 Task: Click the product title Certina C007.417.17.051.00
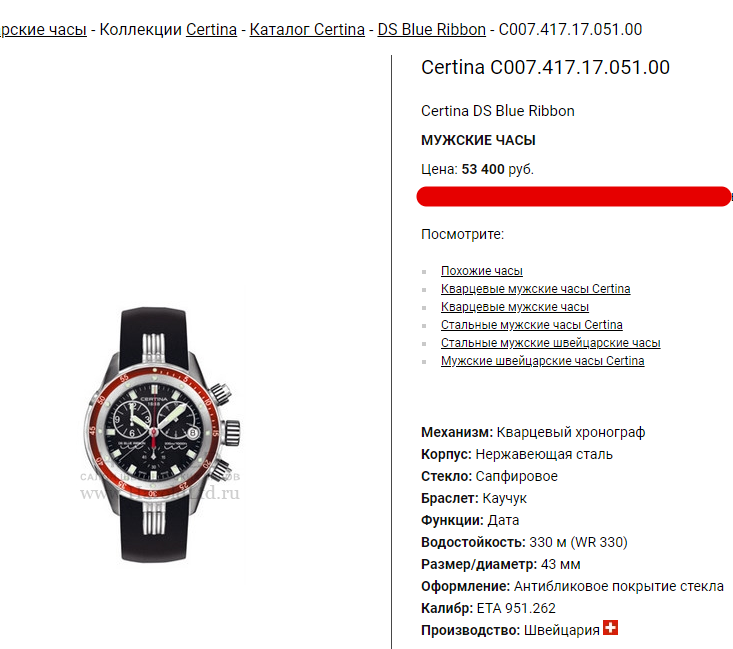point(545,67)
